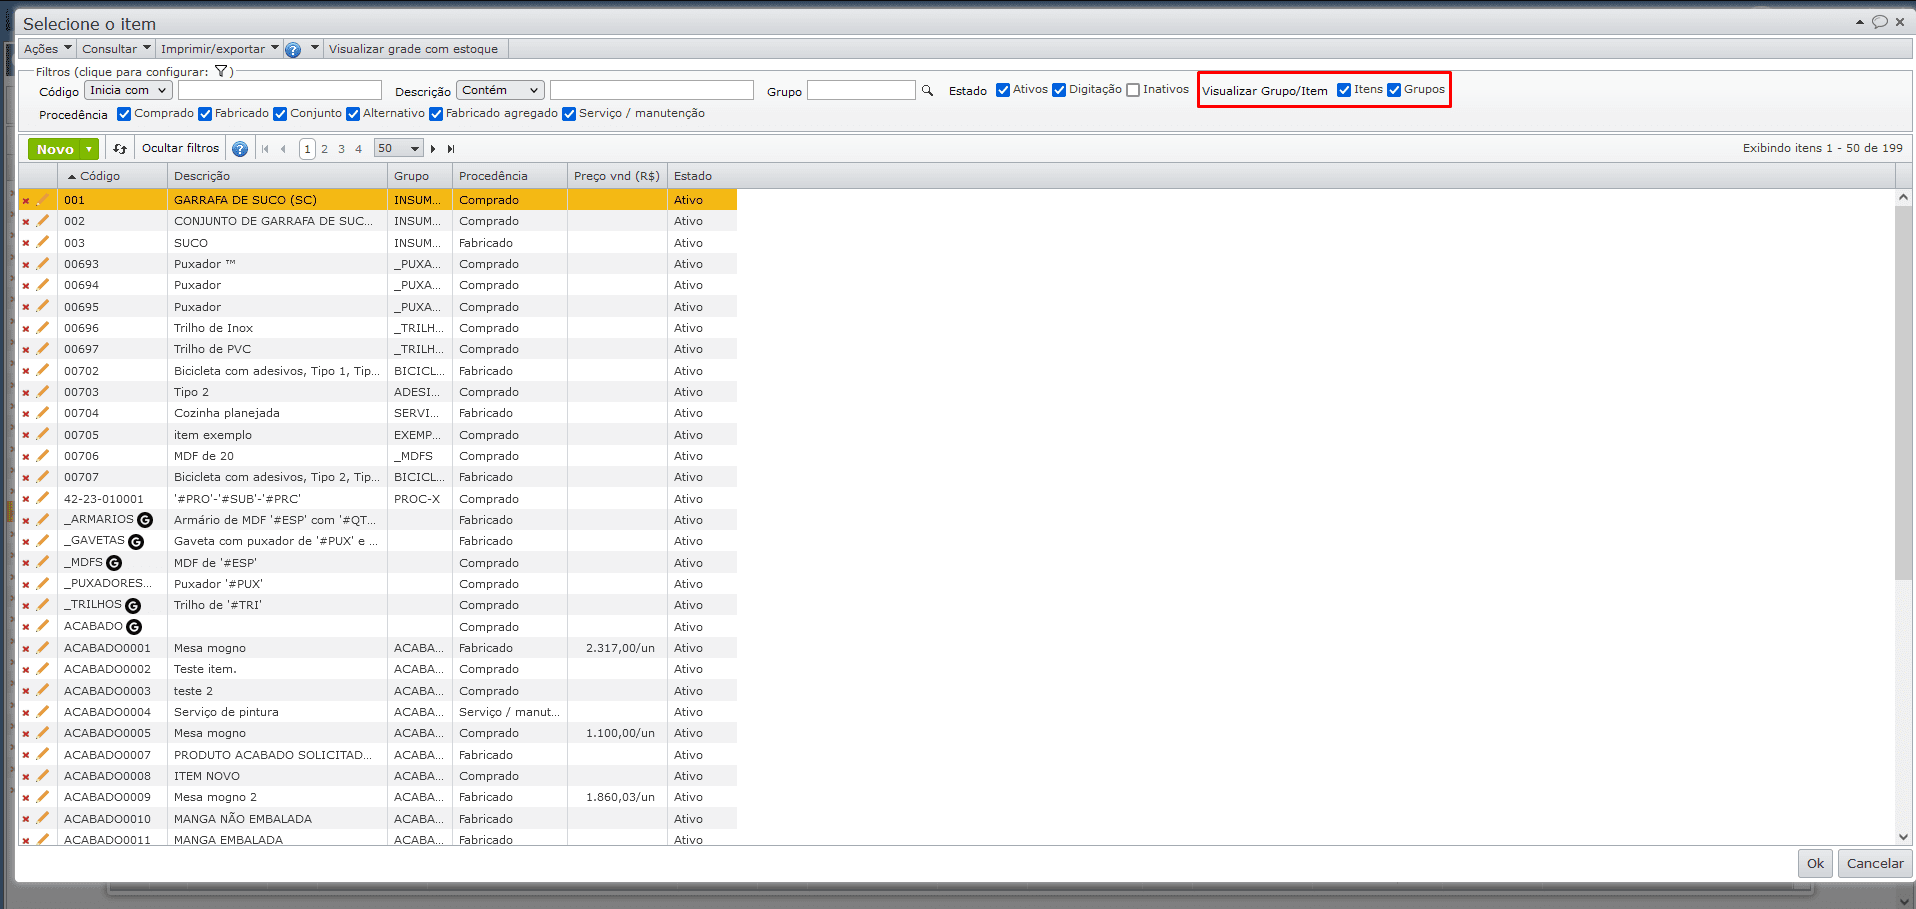Open help icon beside Ocultar filtros
1916x909 pixels.
(x=240, y=149)
